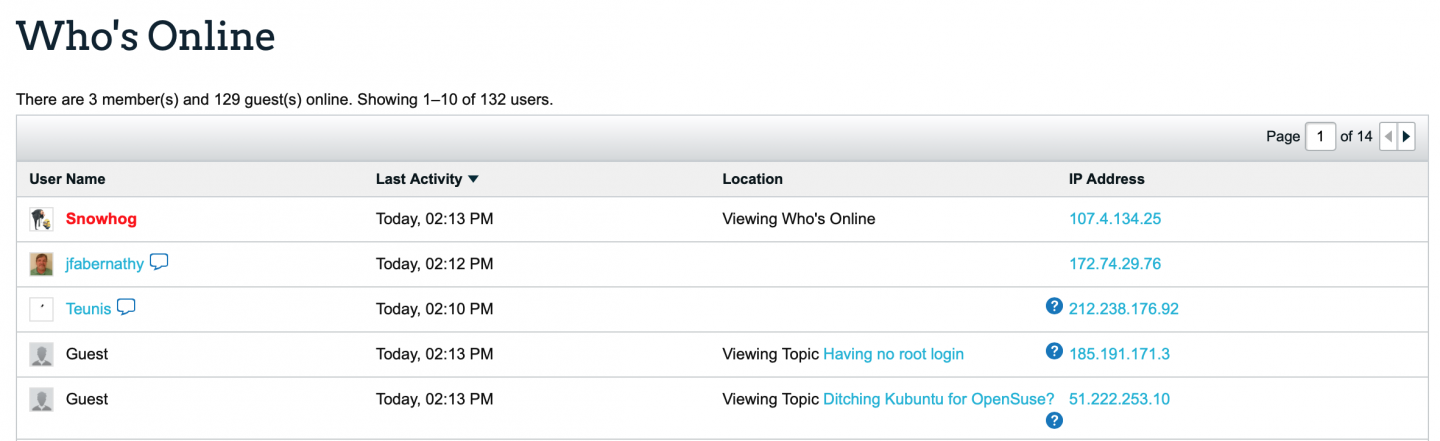1440x441 pixels.
Task: Click Today, 02:12 PM activity time
Action: [x=434, y=264]
